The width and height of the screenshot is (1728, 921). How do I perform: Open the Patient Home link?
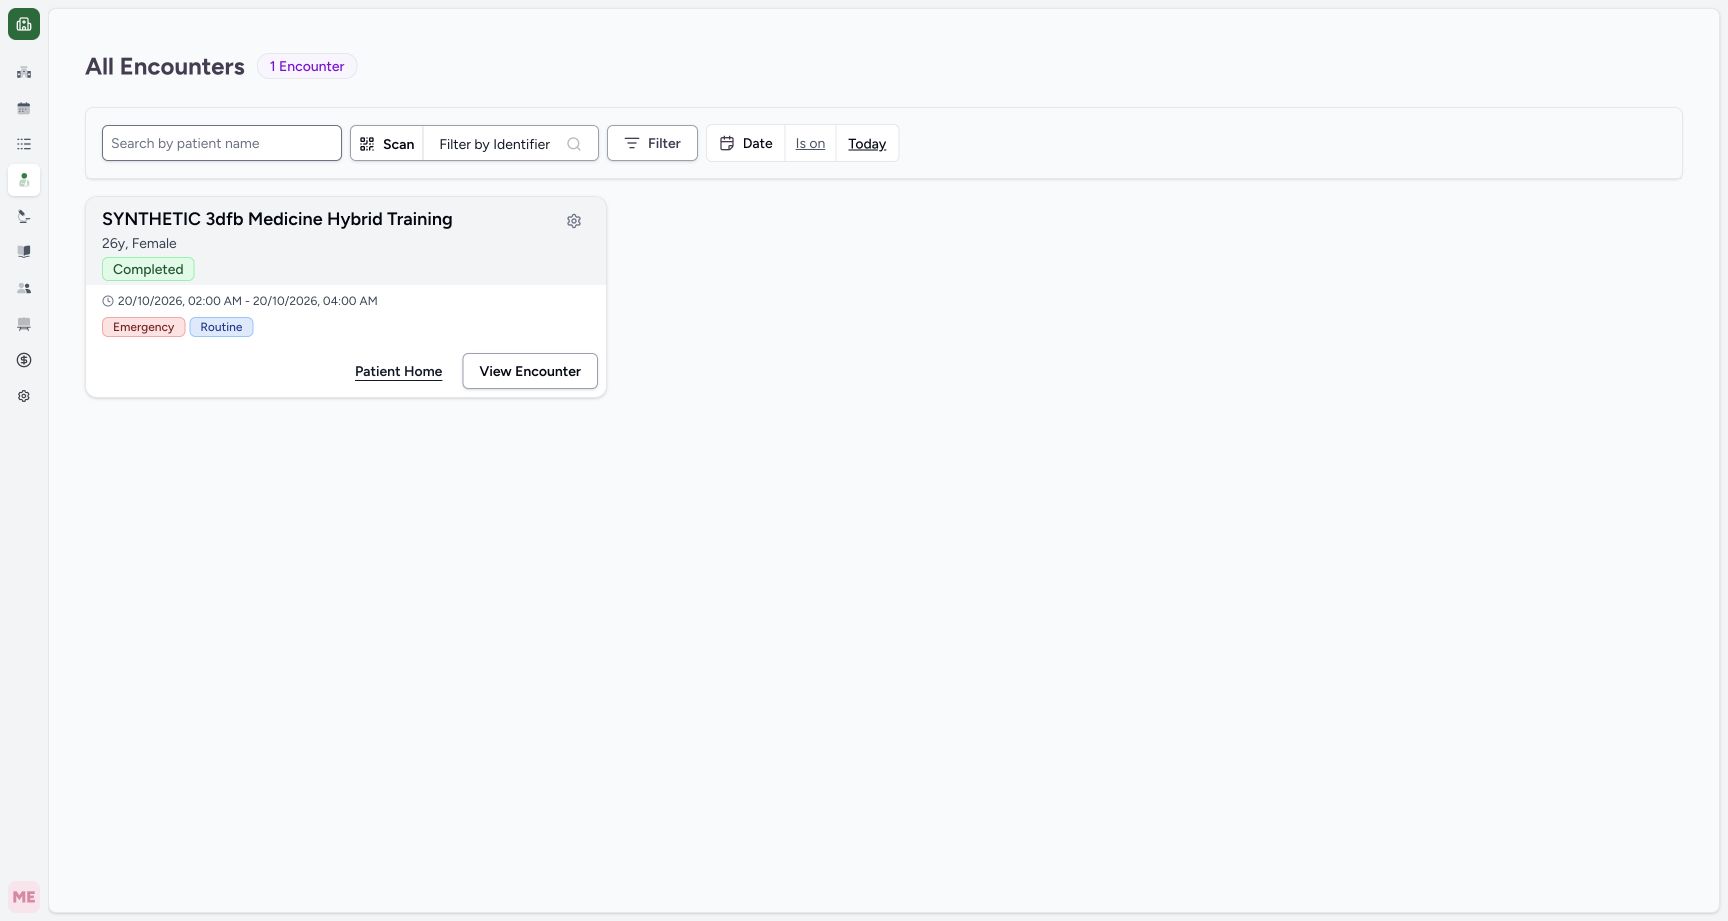(x=398, y=371)
